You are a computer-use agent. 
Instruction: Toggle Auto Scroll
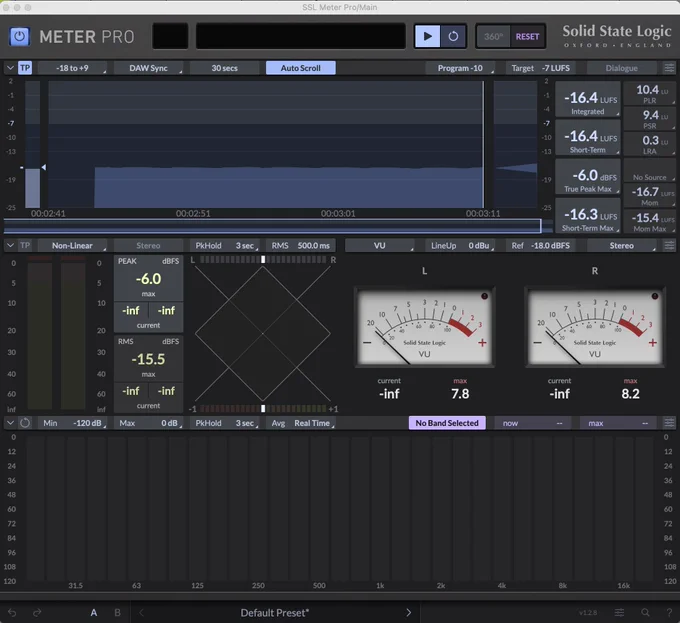[301, 68]
